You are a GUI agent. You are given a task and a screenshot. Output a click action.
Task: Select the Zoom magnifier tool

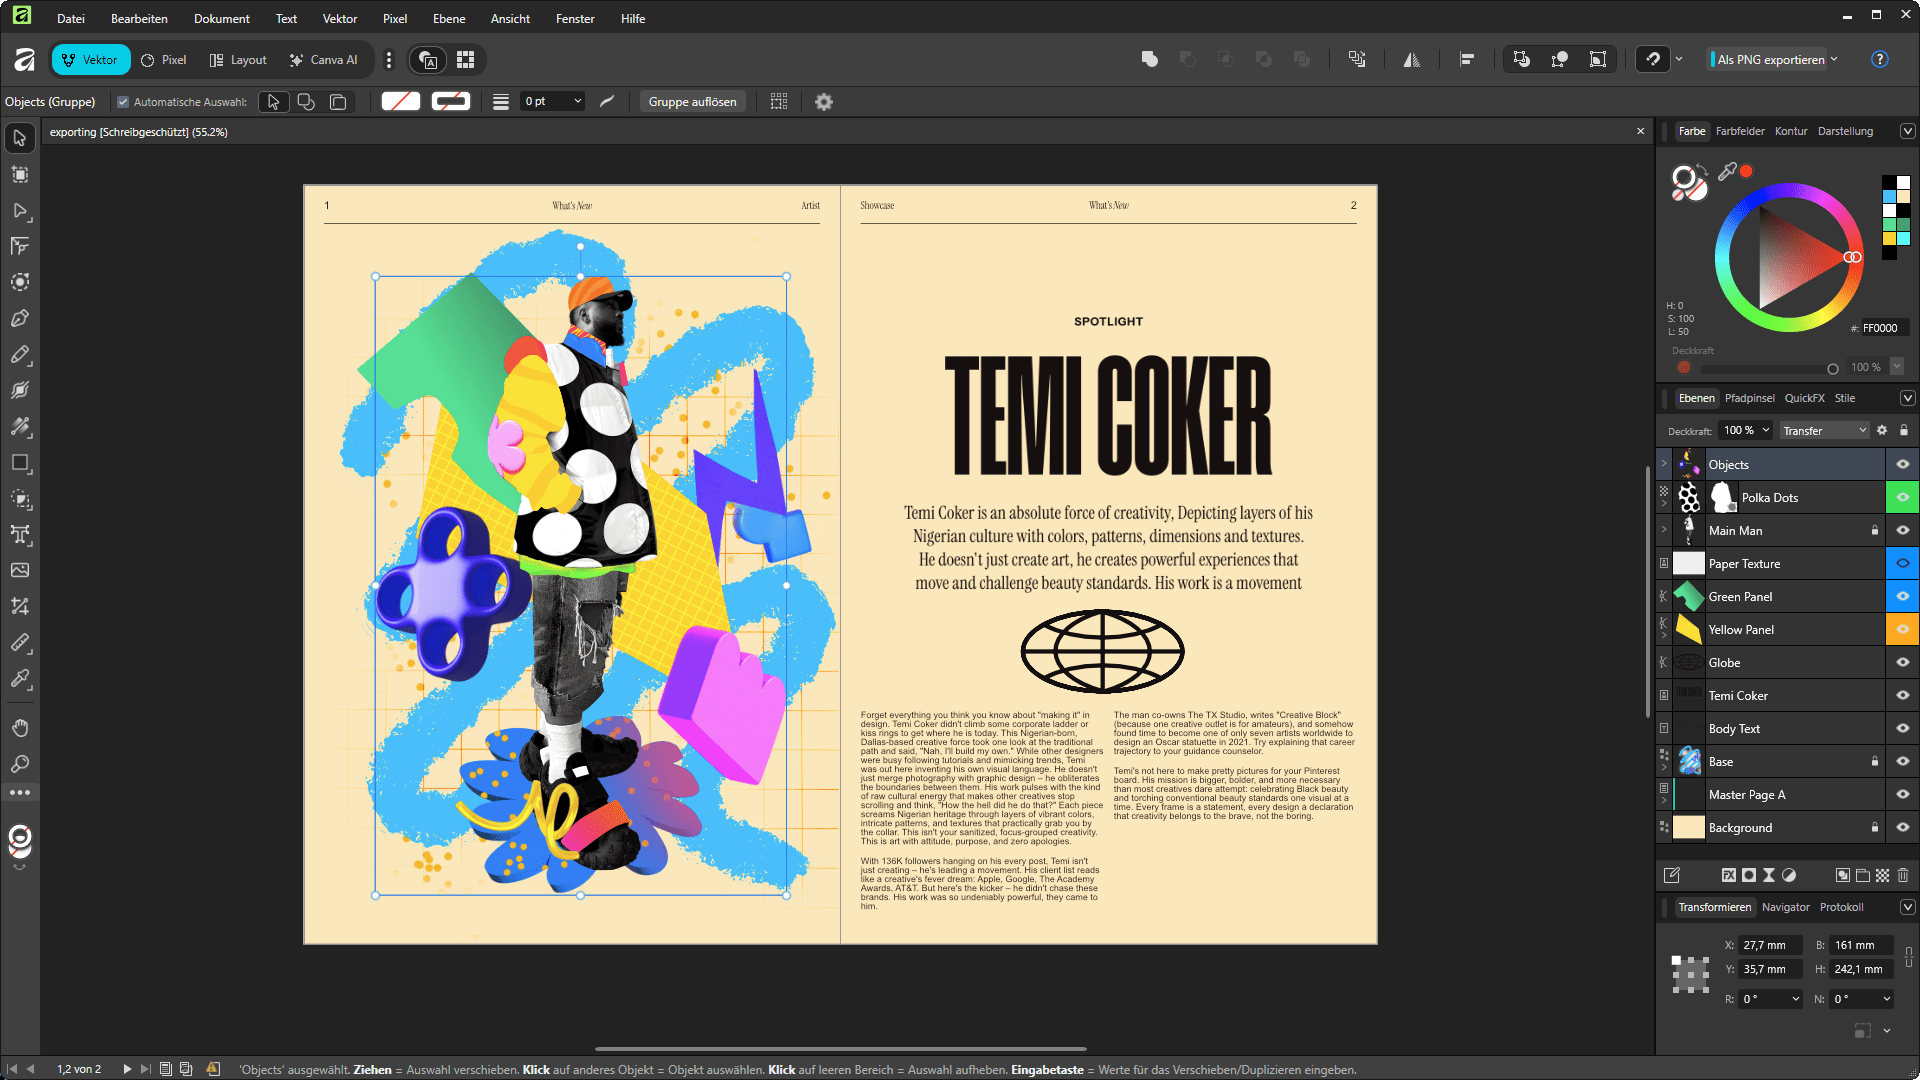[x=20, y=764]
